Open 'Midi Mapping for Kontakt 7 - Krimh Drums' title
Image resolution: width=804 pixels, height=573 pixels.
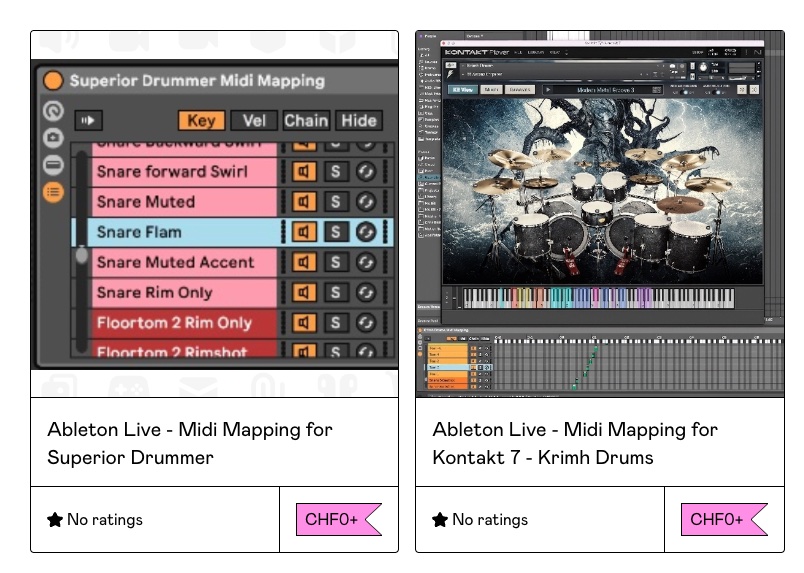575,443
